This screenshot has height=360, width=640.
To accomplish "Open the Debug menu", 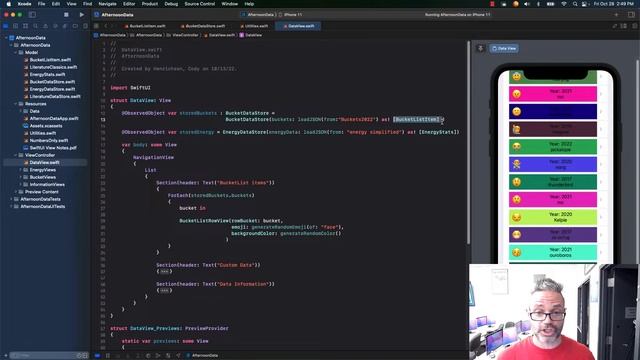I will coord(171,4).
